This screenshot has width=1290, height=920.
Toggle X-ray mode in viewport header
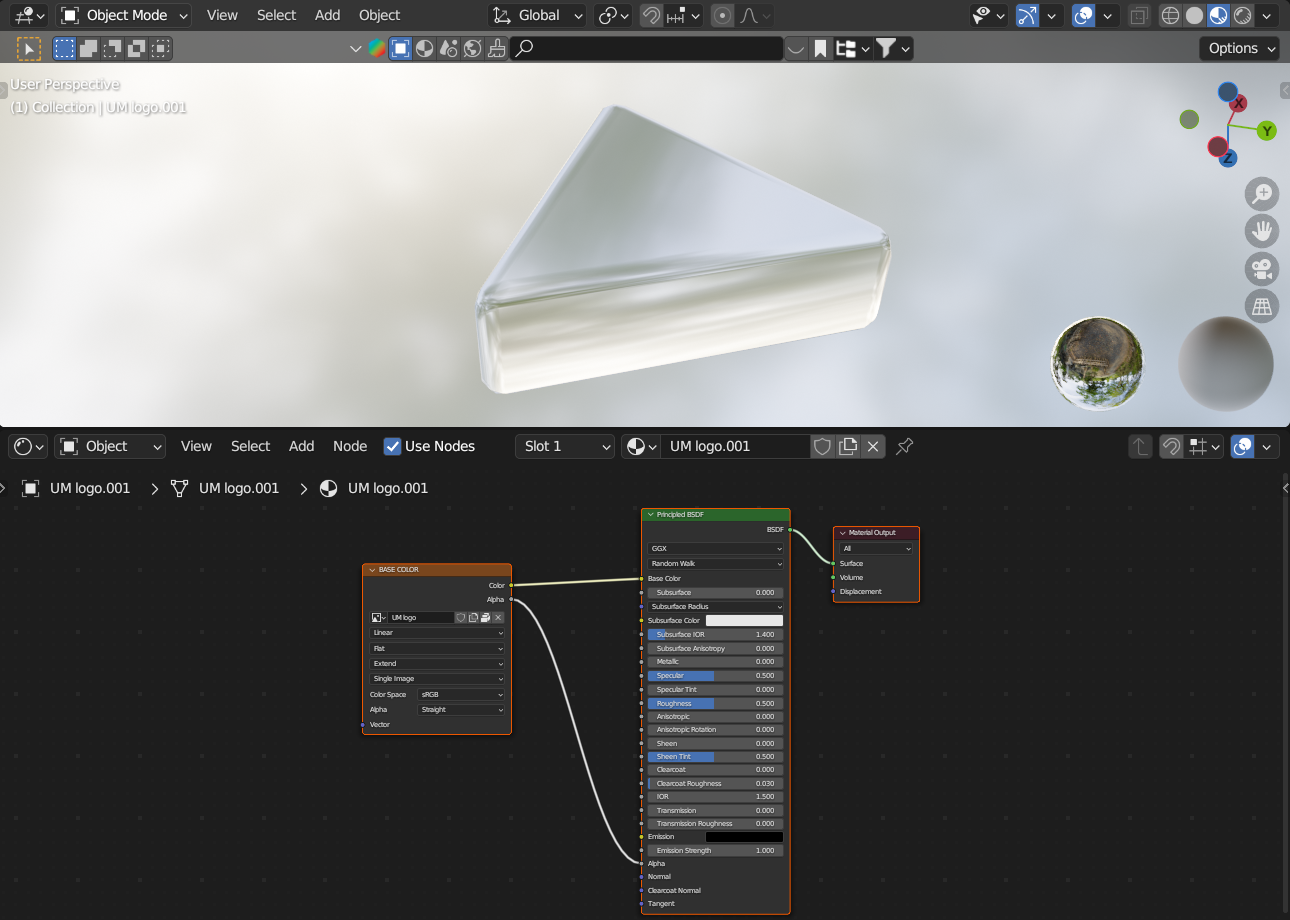(x=1138, y=15)
